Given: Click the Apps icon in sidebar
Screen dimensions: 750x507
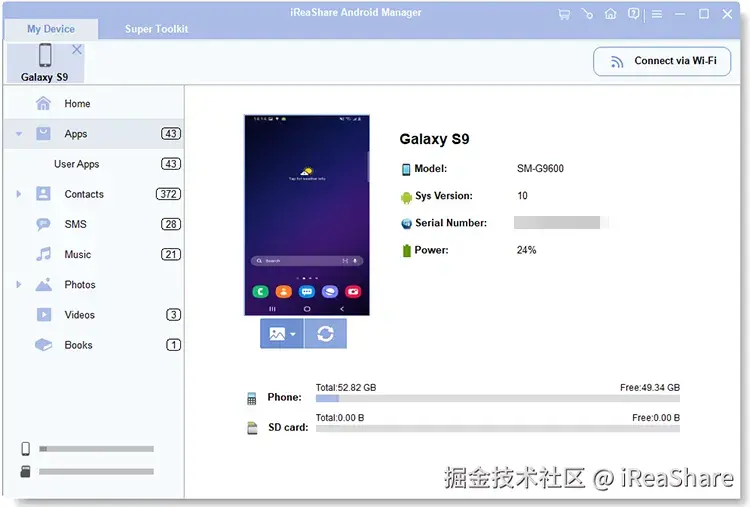Looking at the screenshot, I should [44, 133].
